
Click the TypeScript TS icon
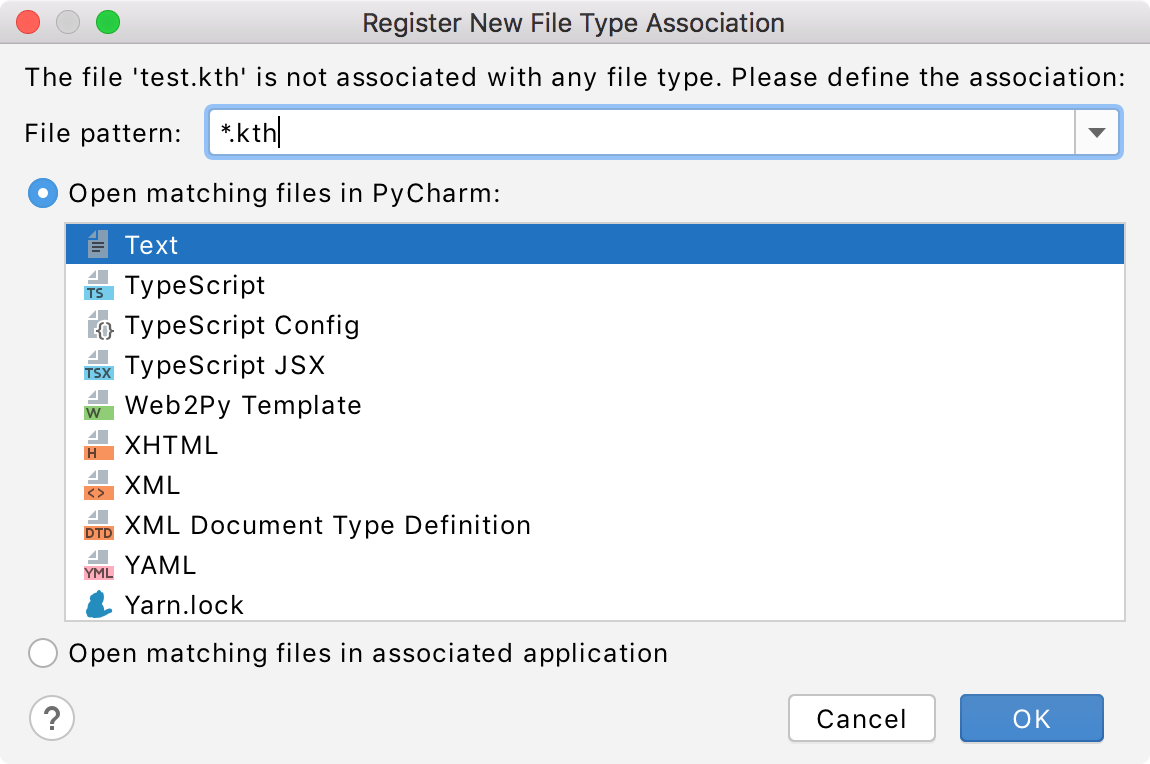pyautogui.click(x=98, y=284)
